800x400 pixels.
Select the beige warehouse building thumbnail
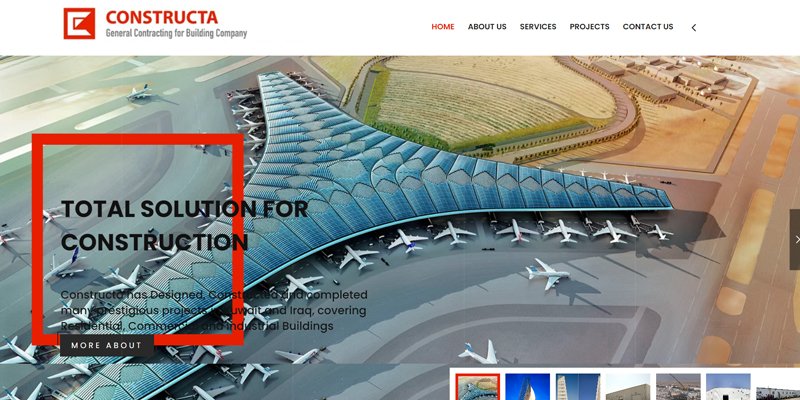coord(628,387)
